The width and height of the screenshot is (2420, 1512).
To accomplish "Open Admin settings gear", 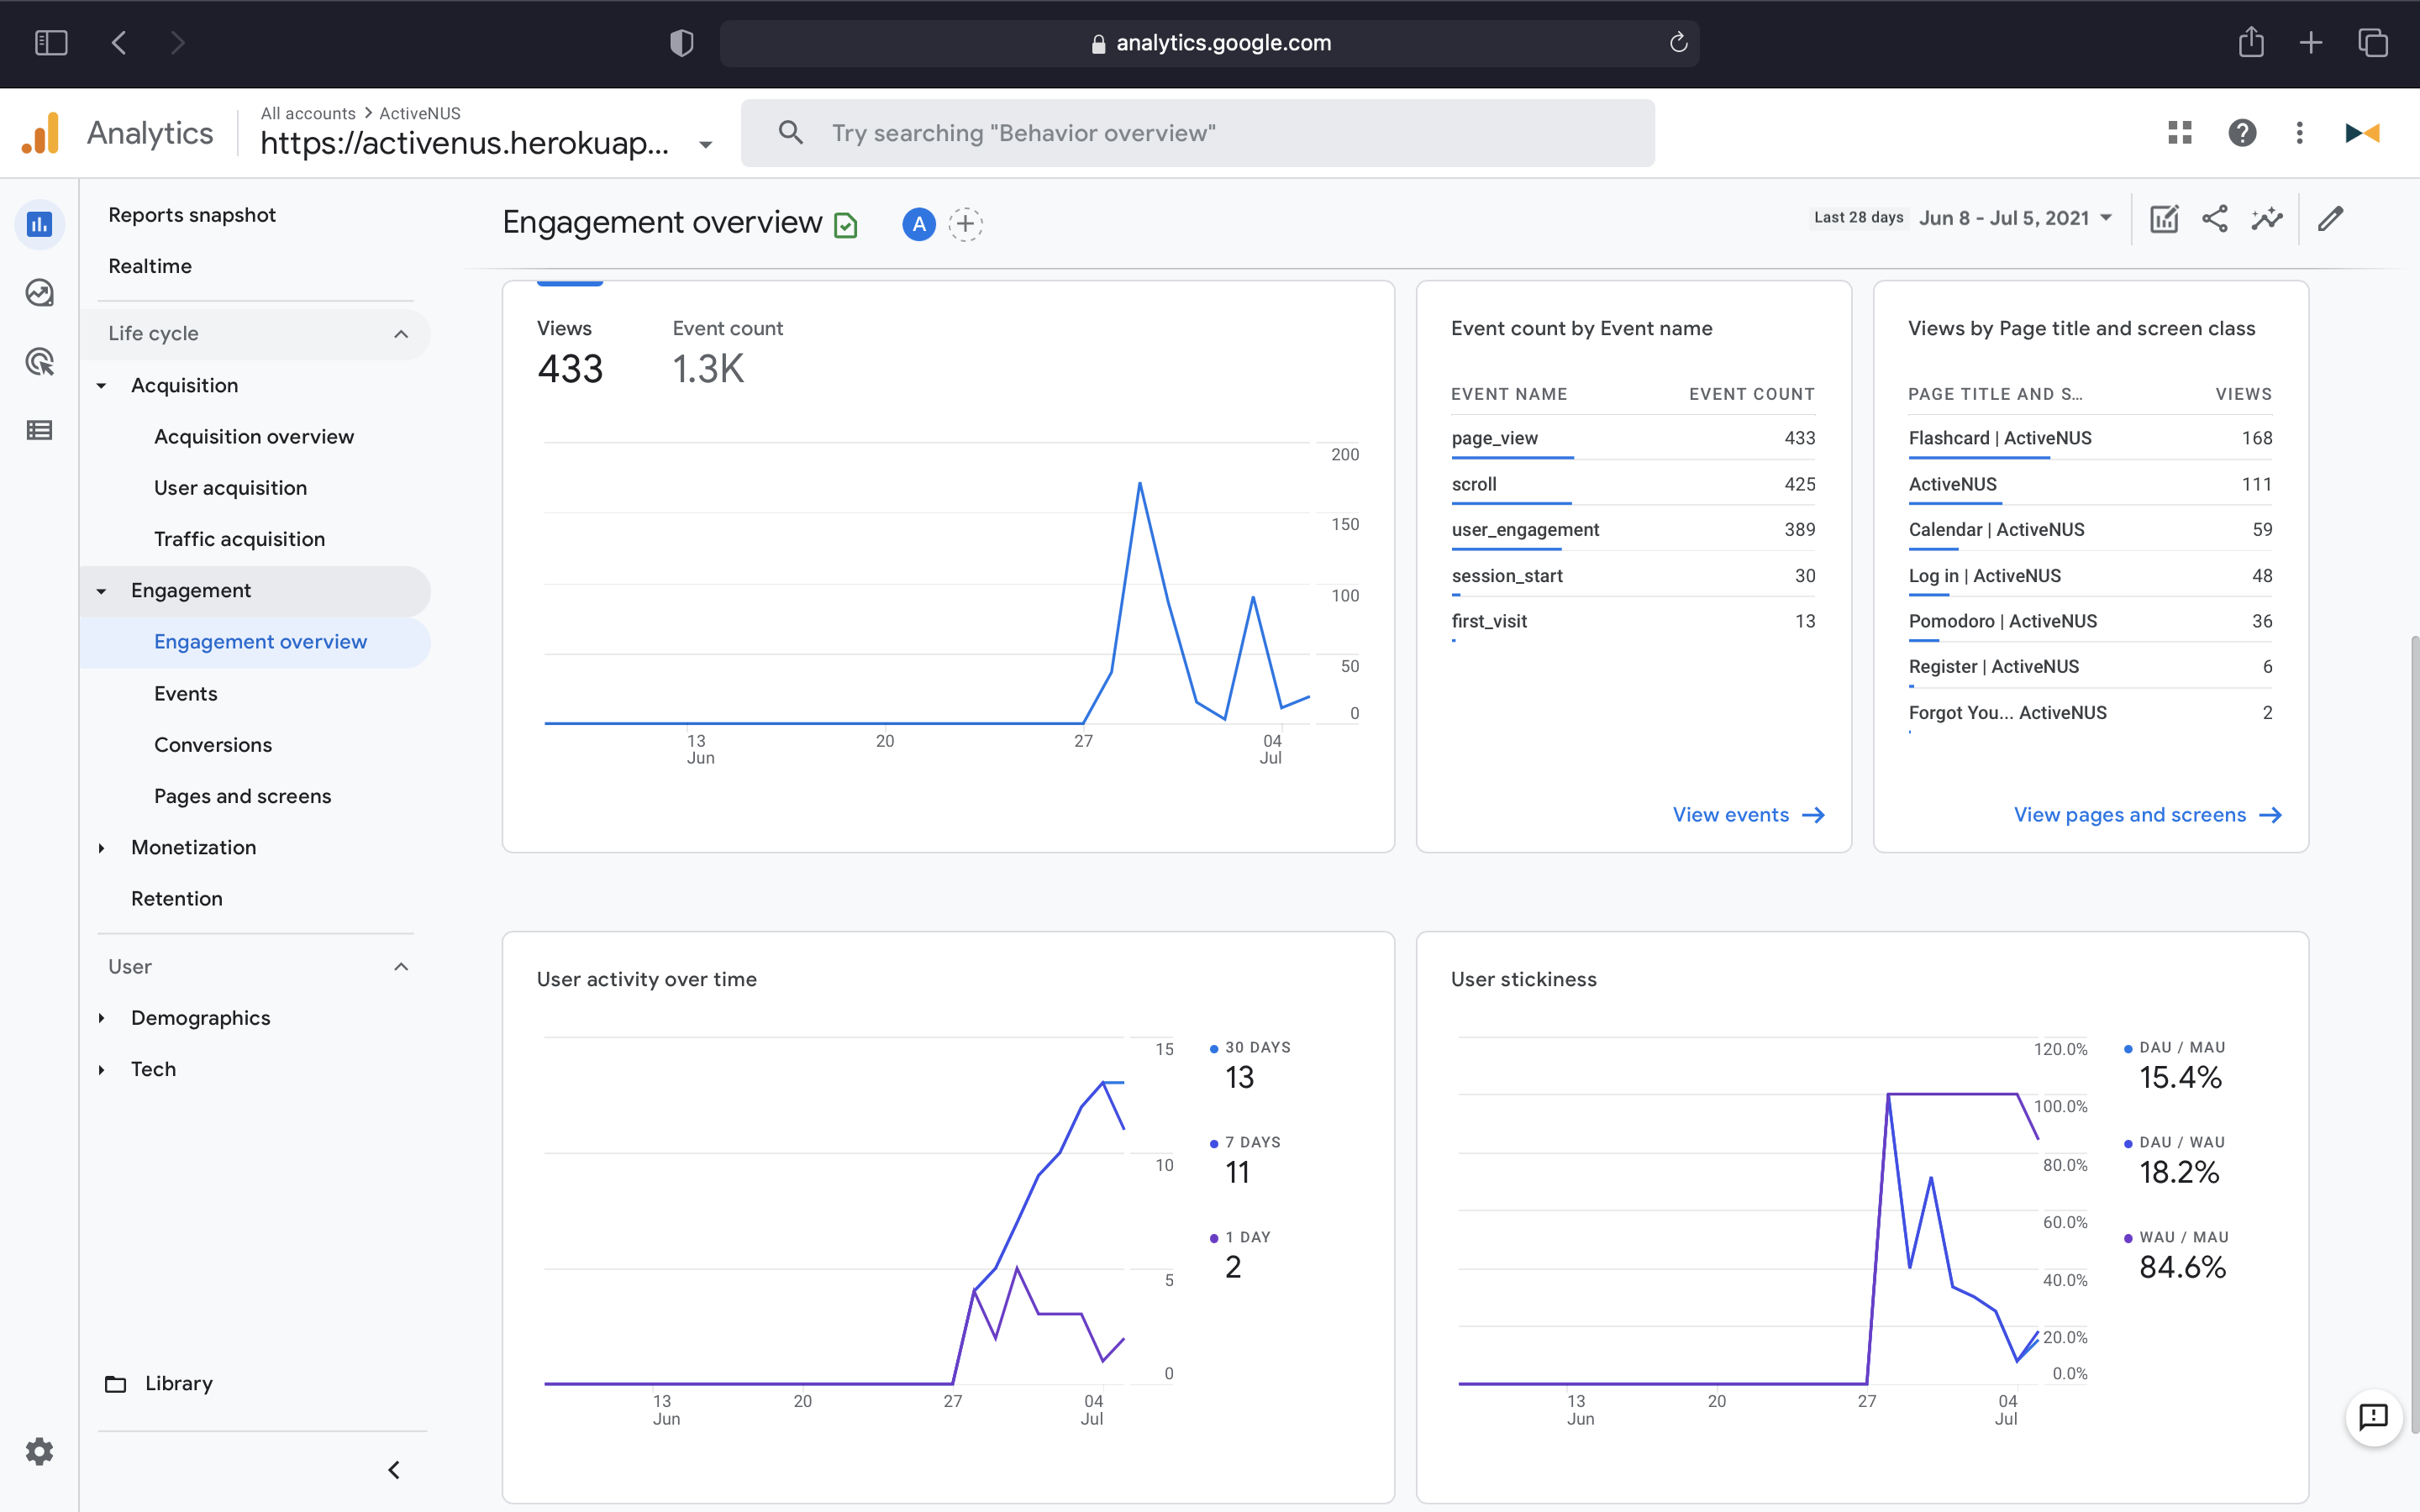I will (39, 1451).
